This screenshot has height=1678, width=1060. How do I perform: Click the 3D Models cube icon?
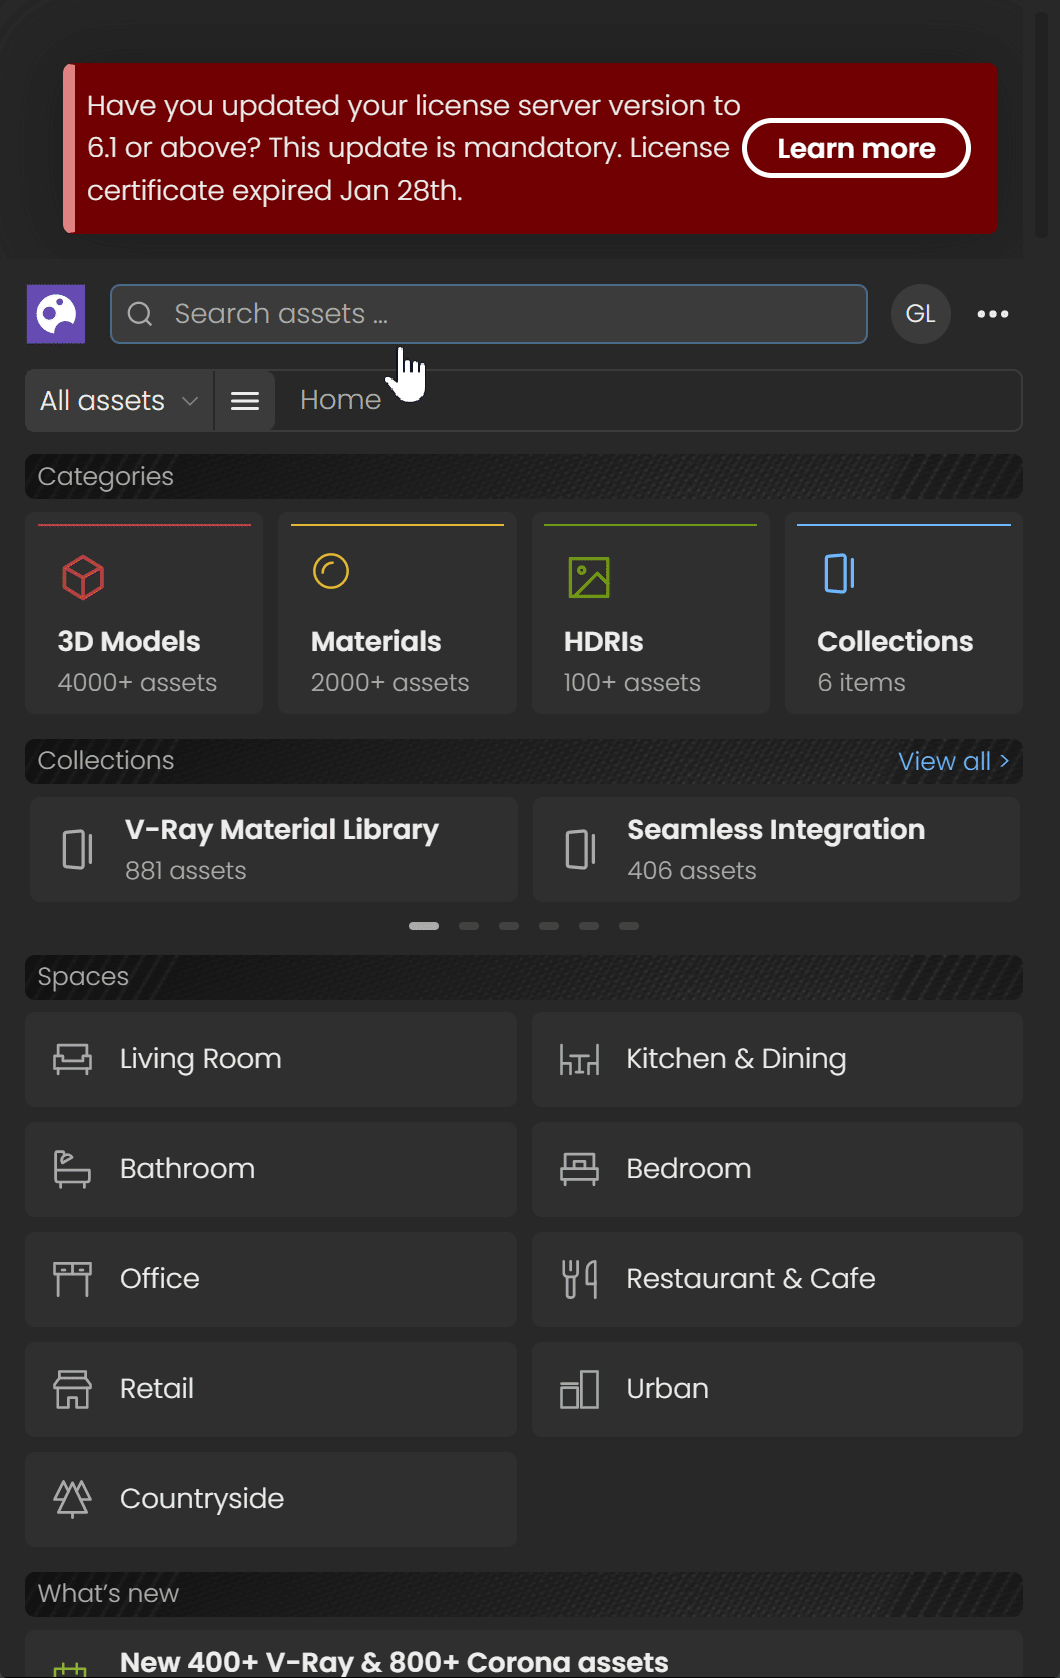[83, 577]
